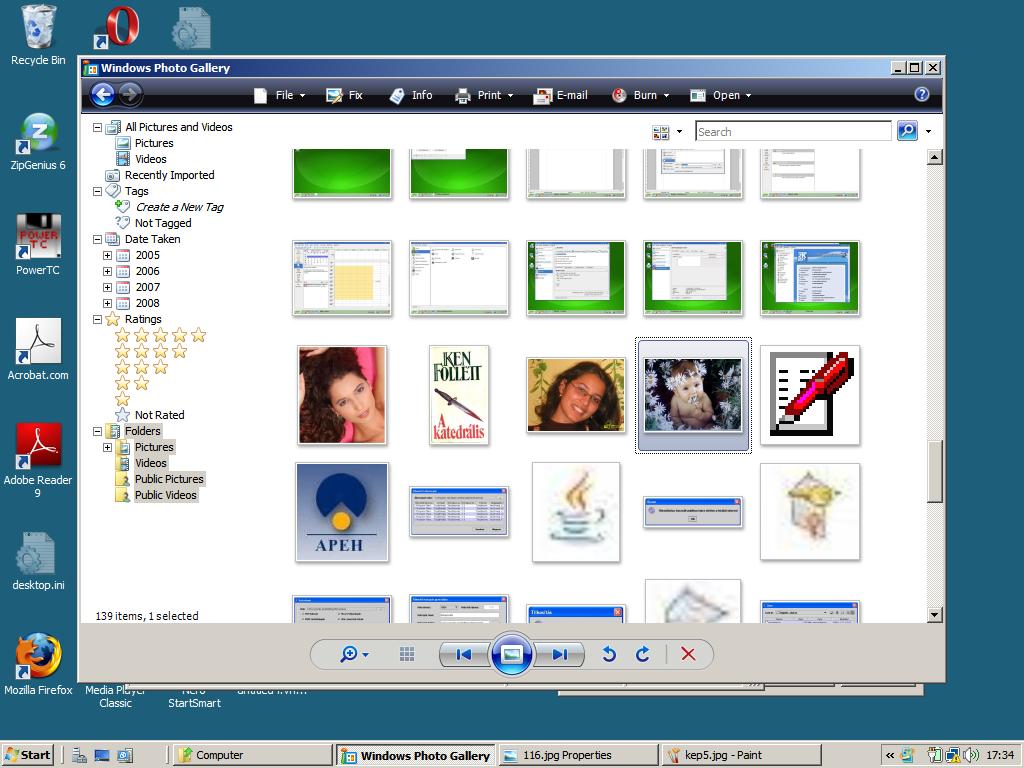1024x768 pixels.
Task: Click the Search input field
Action: tap(792, 132)
